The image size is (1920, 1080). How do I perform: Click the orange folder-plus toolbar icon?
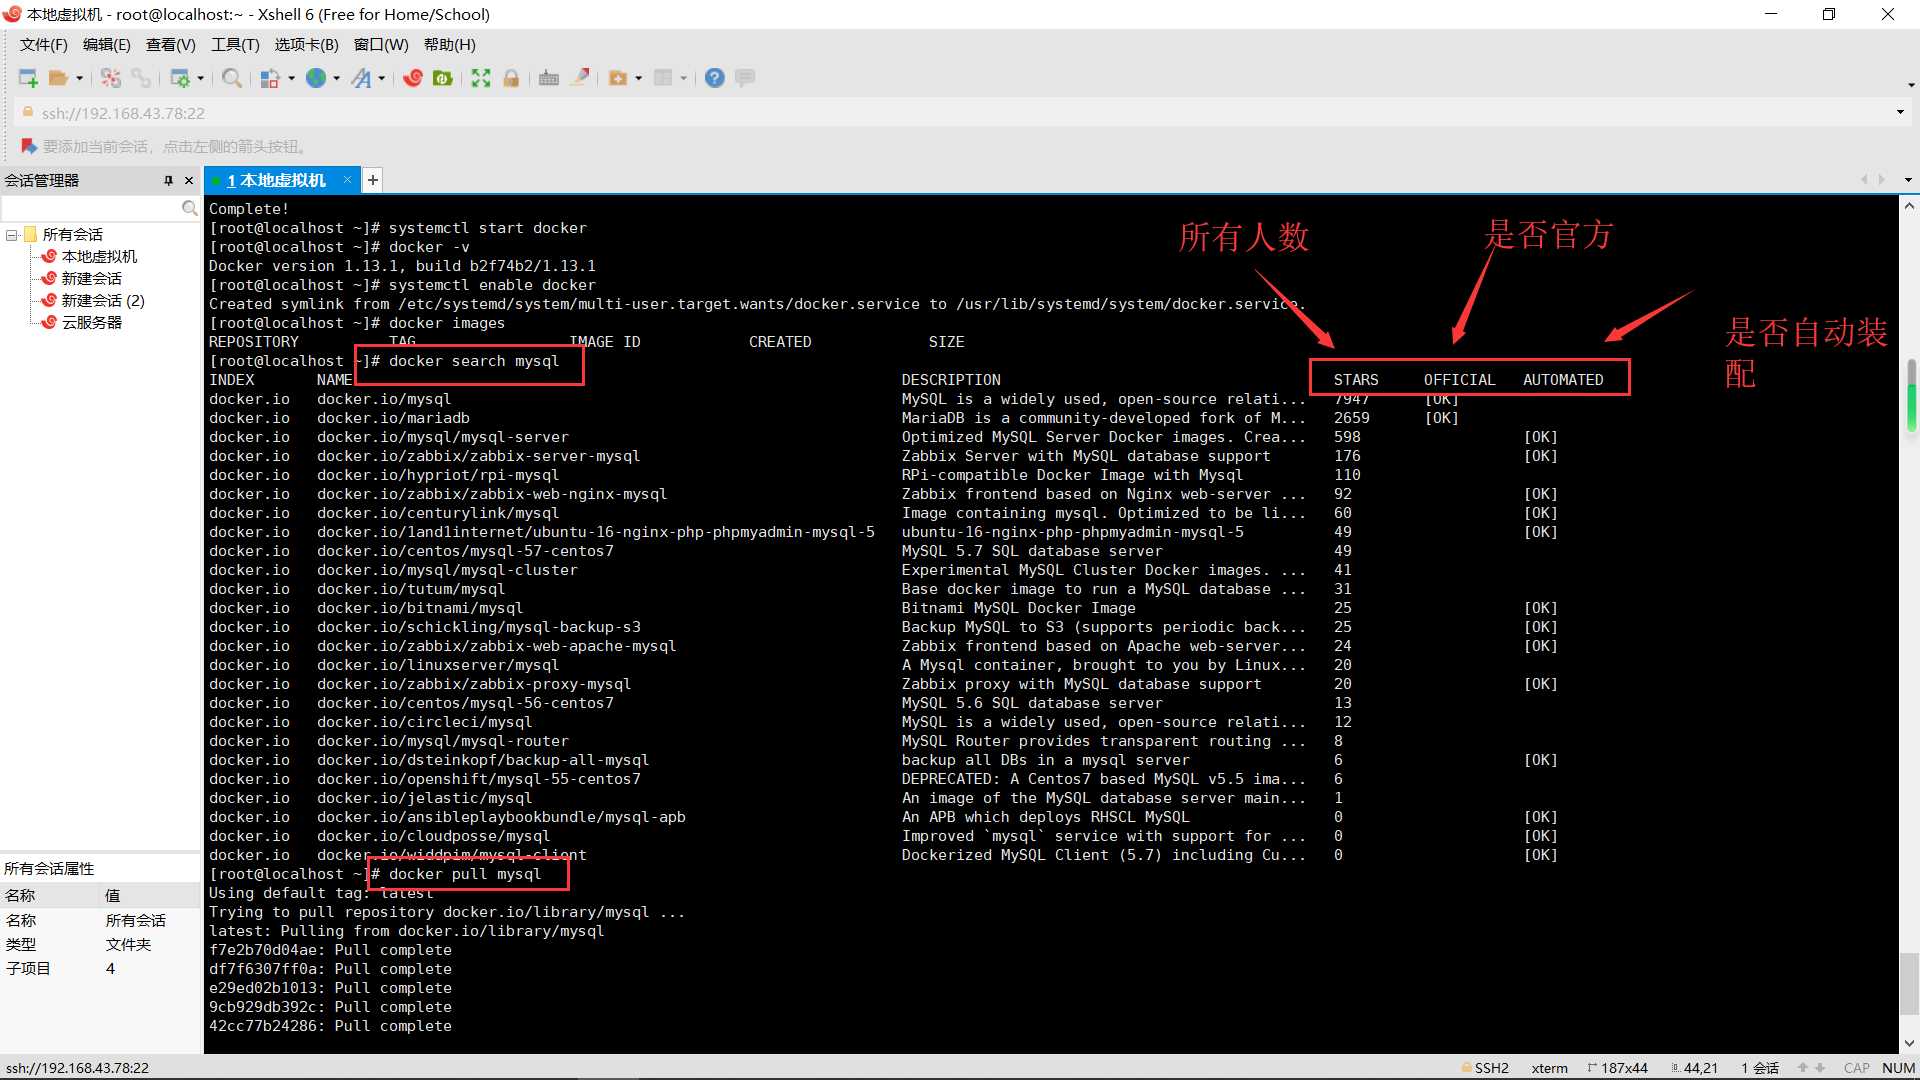618,78
